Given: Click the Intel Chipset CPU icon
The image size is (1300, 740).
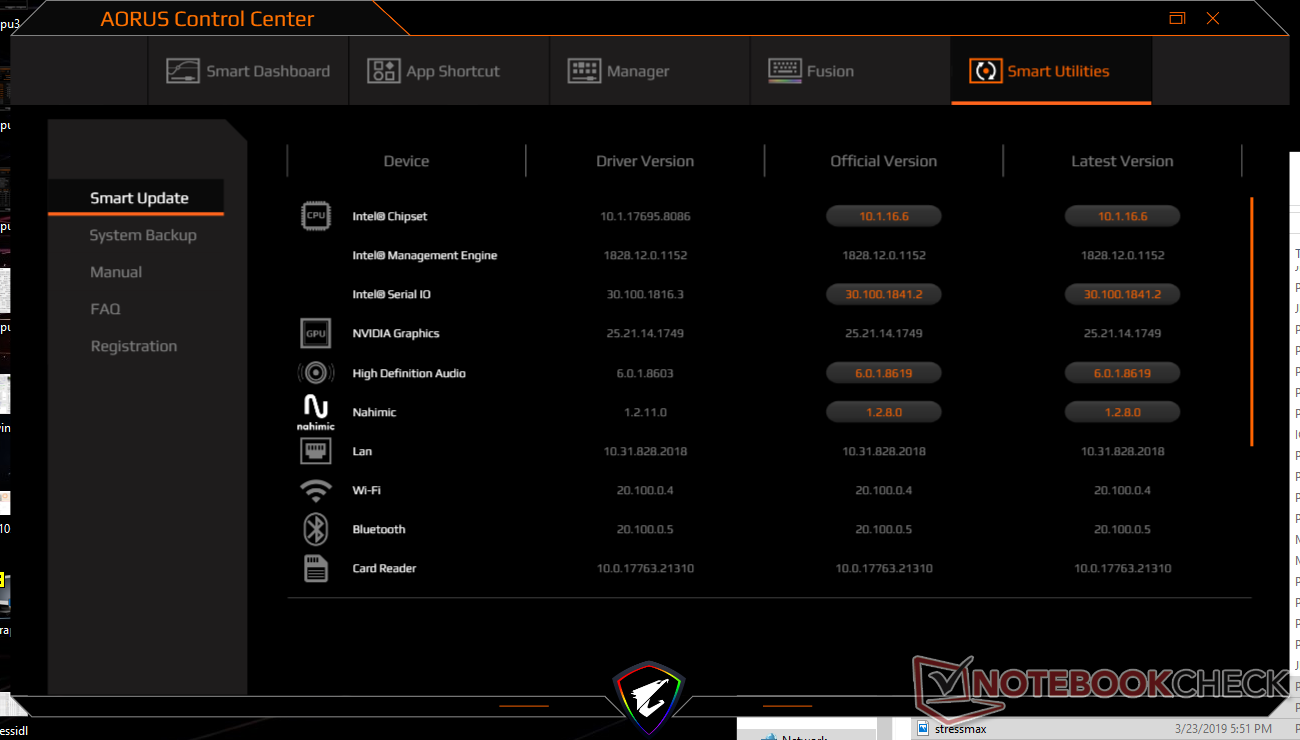Looking at the screenshot, I should coord(316,216).
